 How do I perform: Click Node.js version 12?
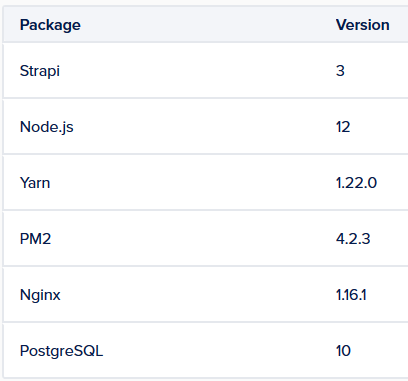(x=343, y=127)
